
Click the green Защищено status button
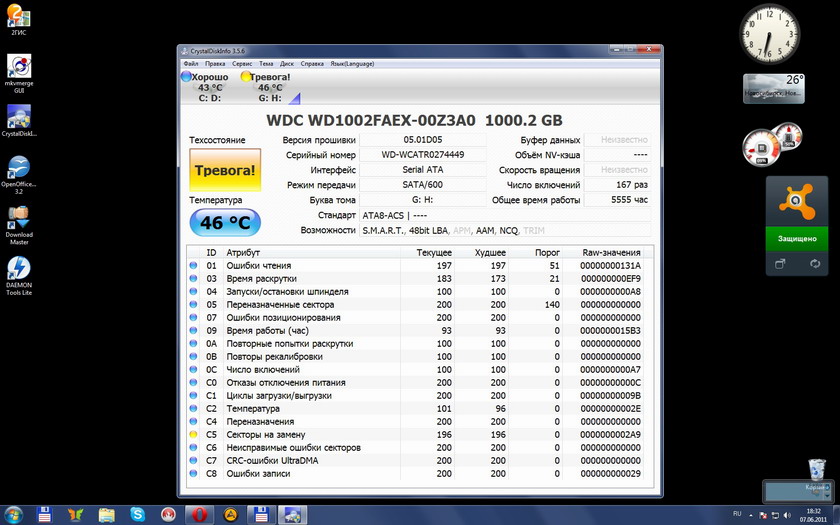point(797,238)
